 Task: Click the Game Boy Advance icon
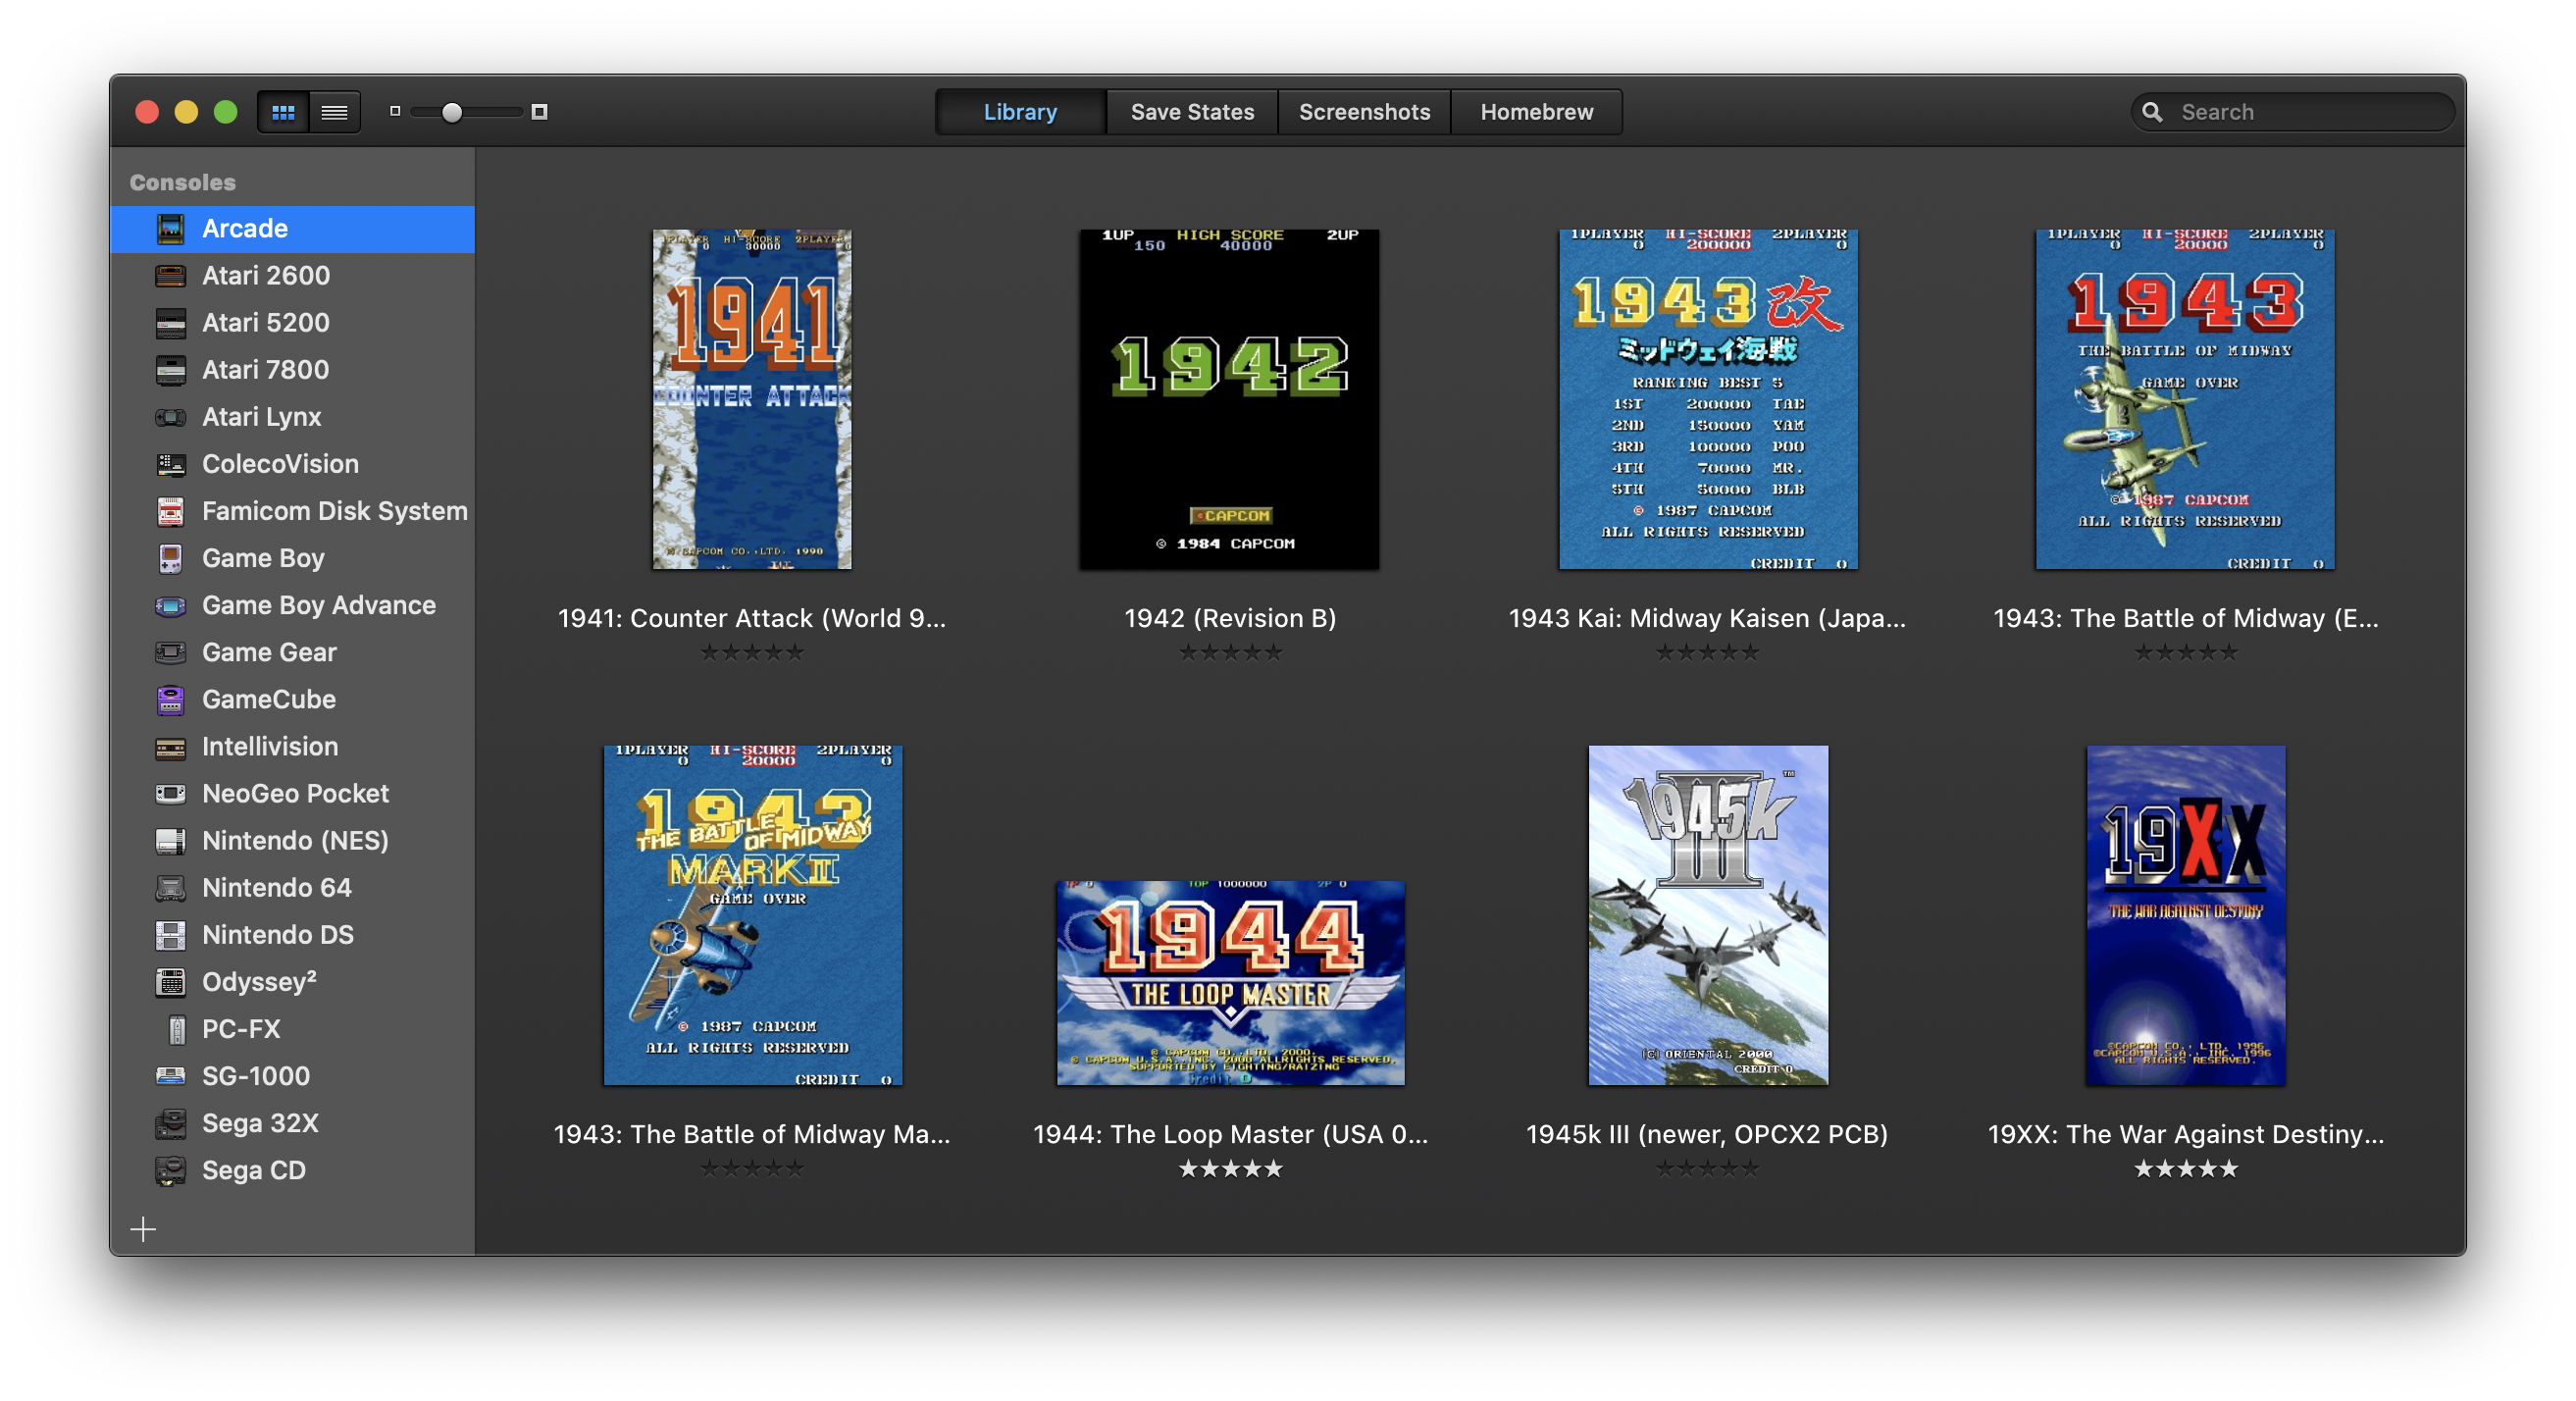(x=171, y=605)
